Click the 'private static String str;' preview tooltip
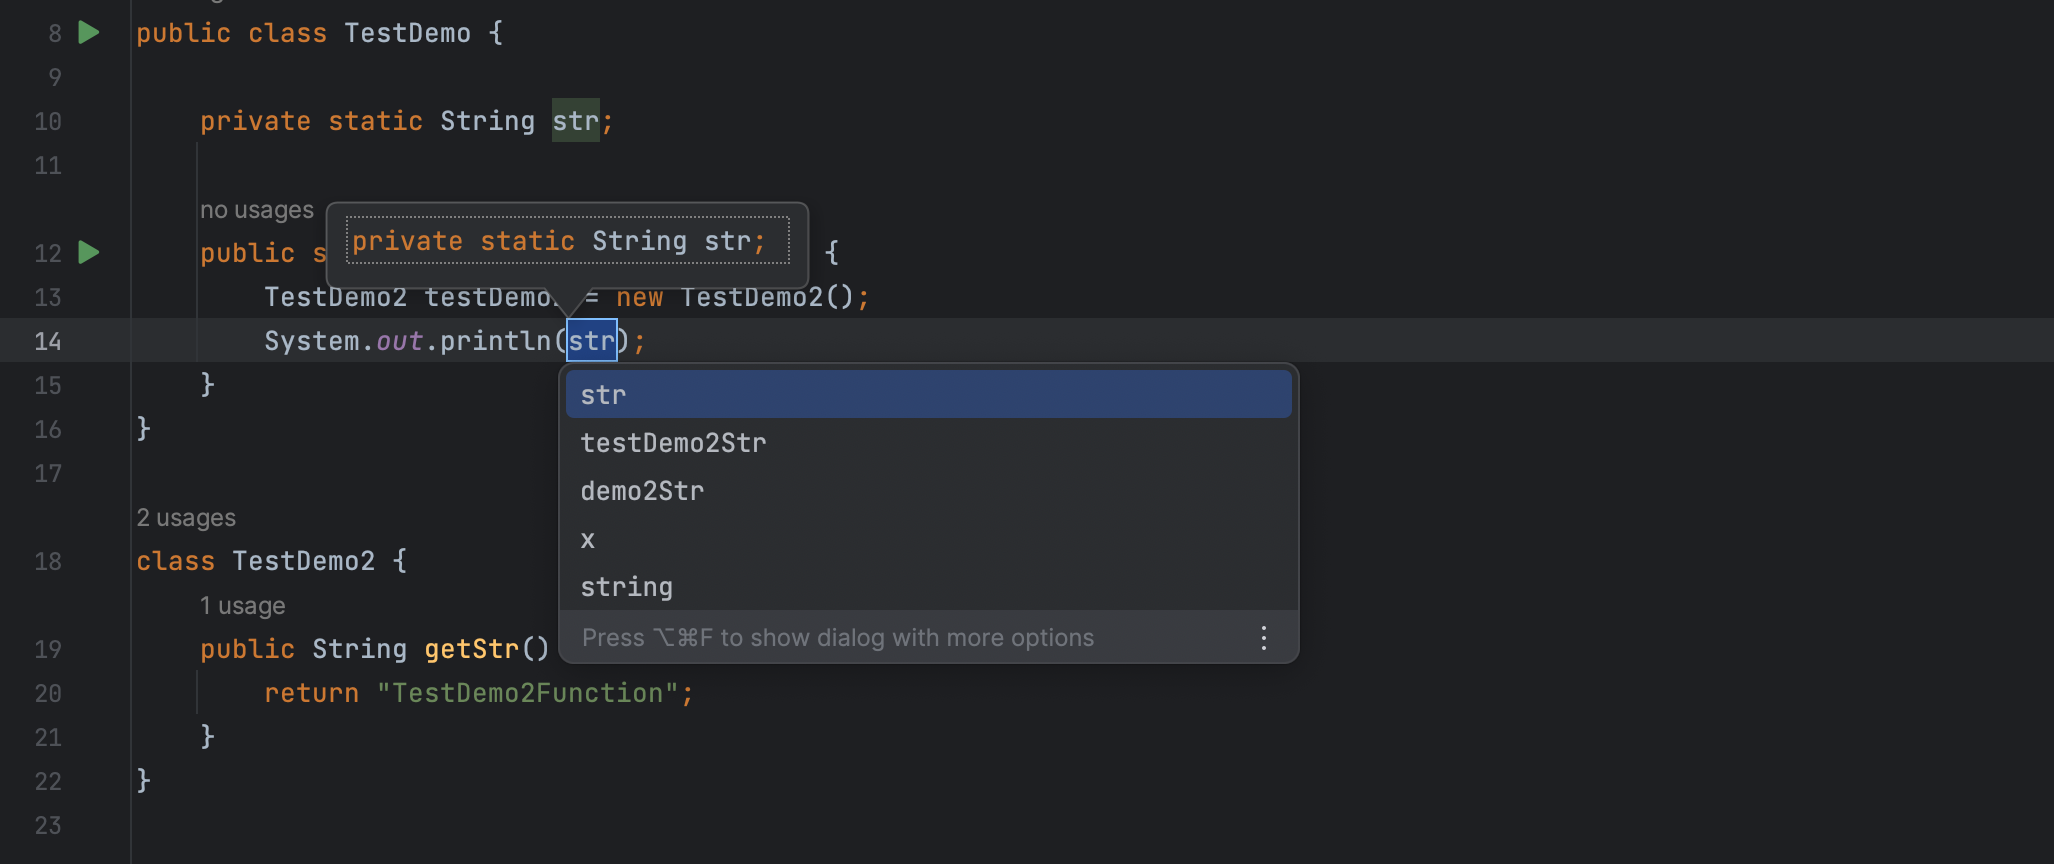This screenshot has width=2054, height=864. click(x=567, y=242)
